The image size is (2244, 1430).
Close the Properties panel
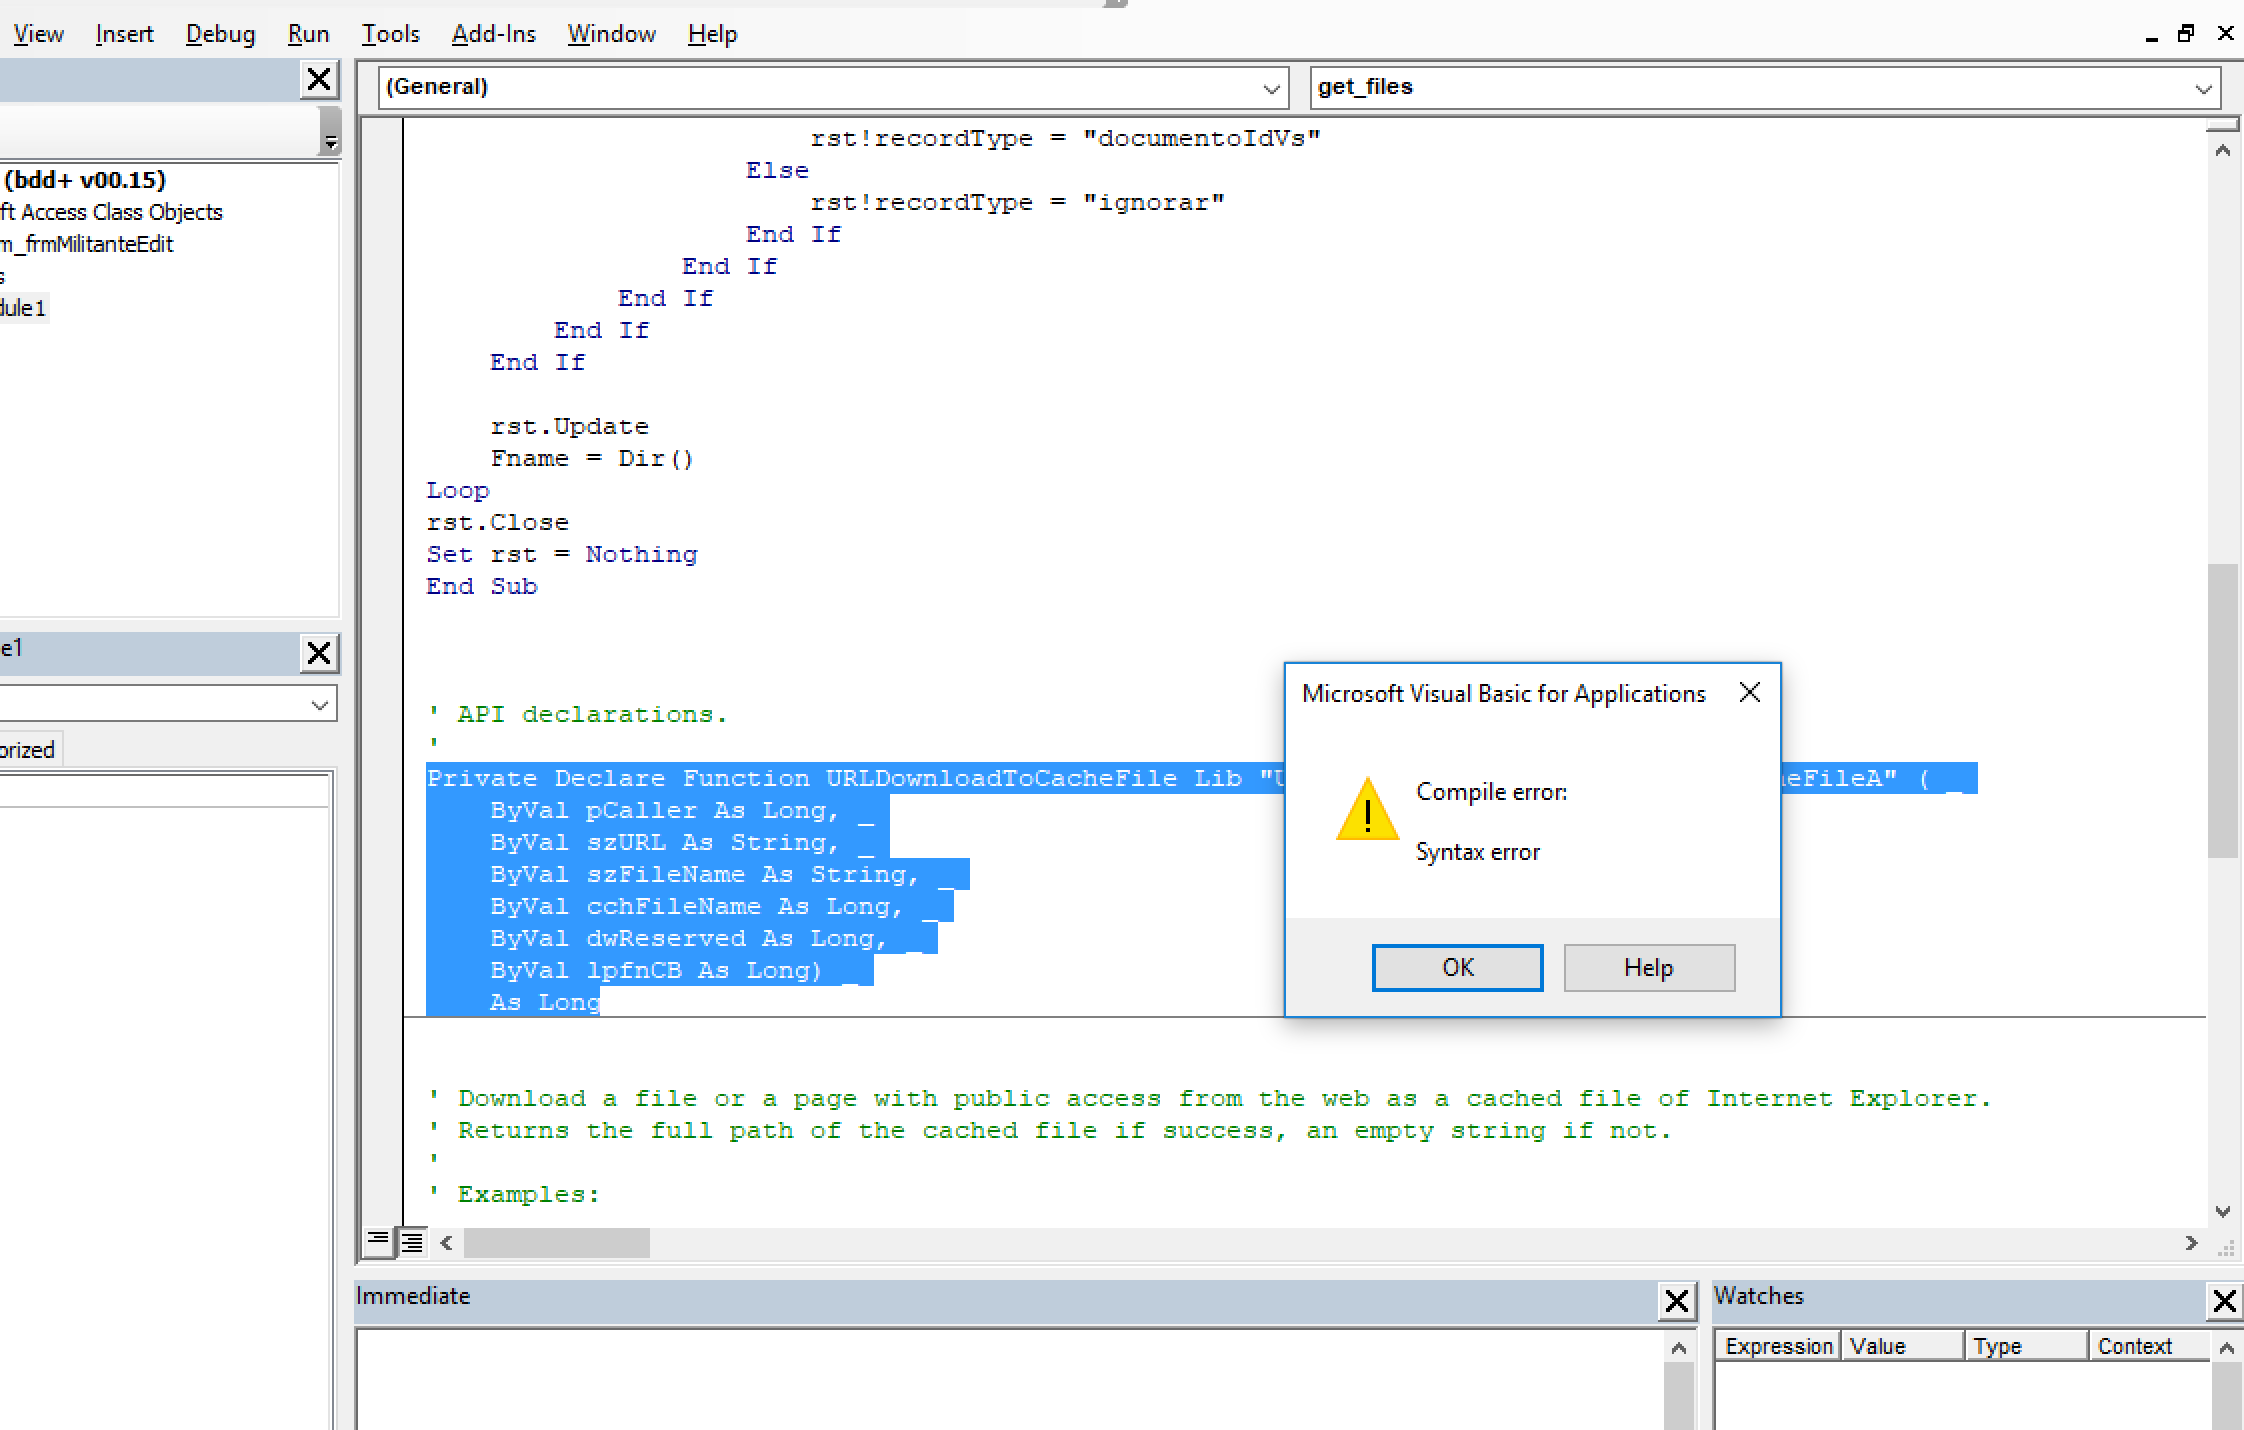[319, 653]
